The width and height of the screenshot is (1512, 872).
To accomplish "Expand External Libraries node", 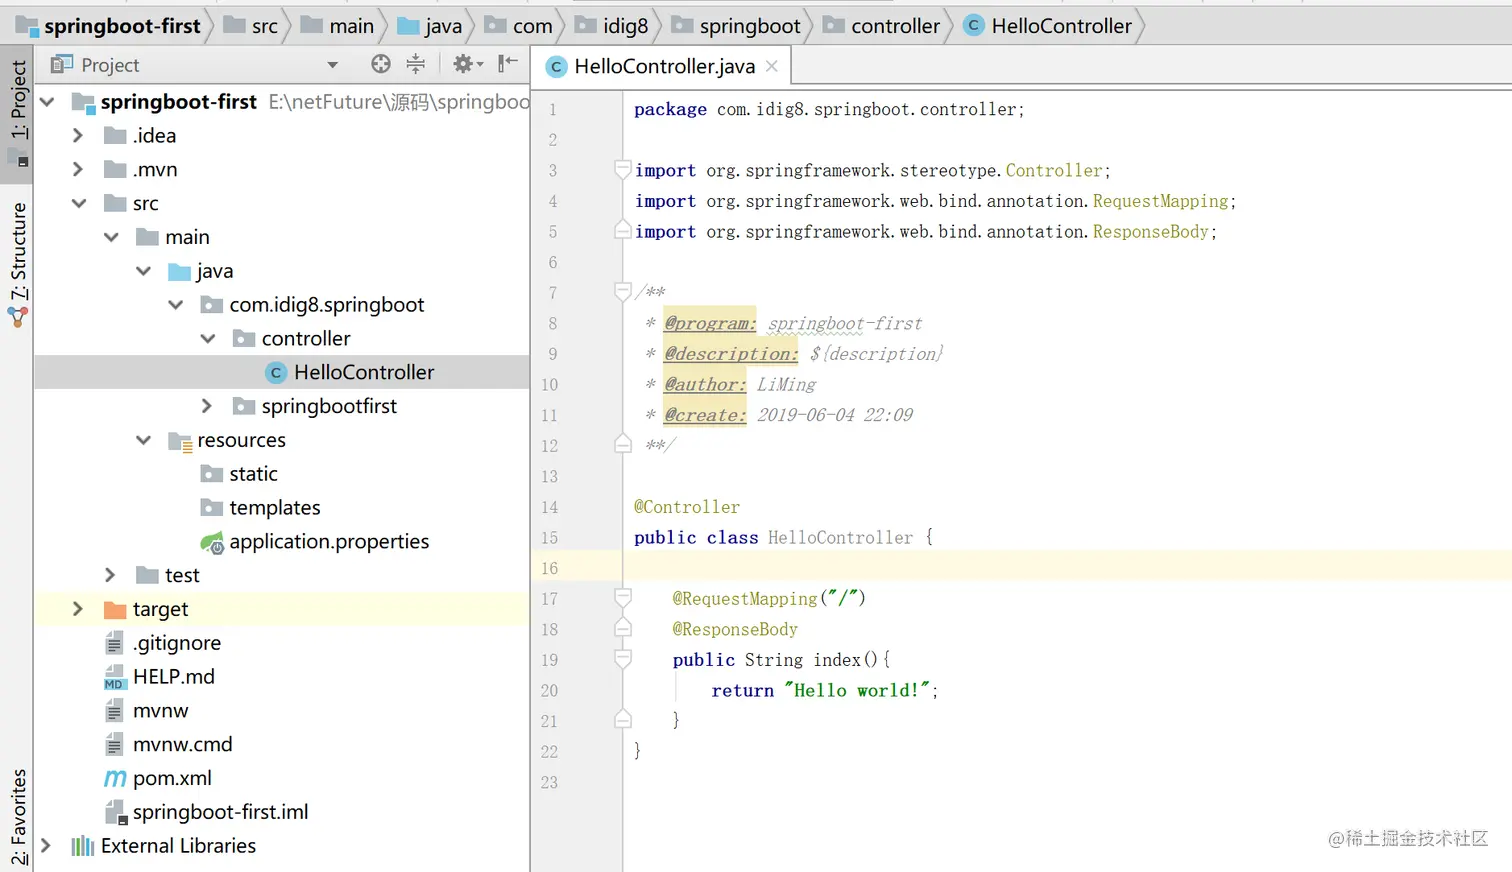I will [46, 846].
